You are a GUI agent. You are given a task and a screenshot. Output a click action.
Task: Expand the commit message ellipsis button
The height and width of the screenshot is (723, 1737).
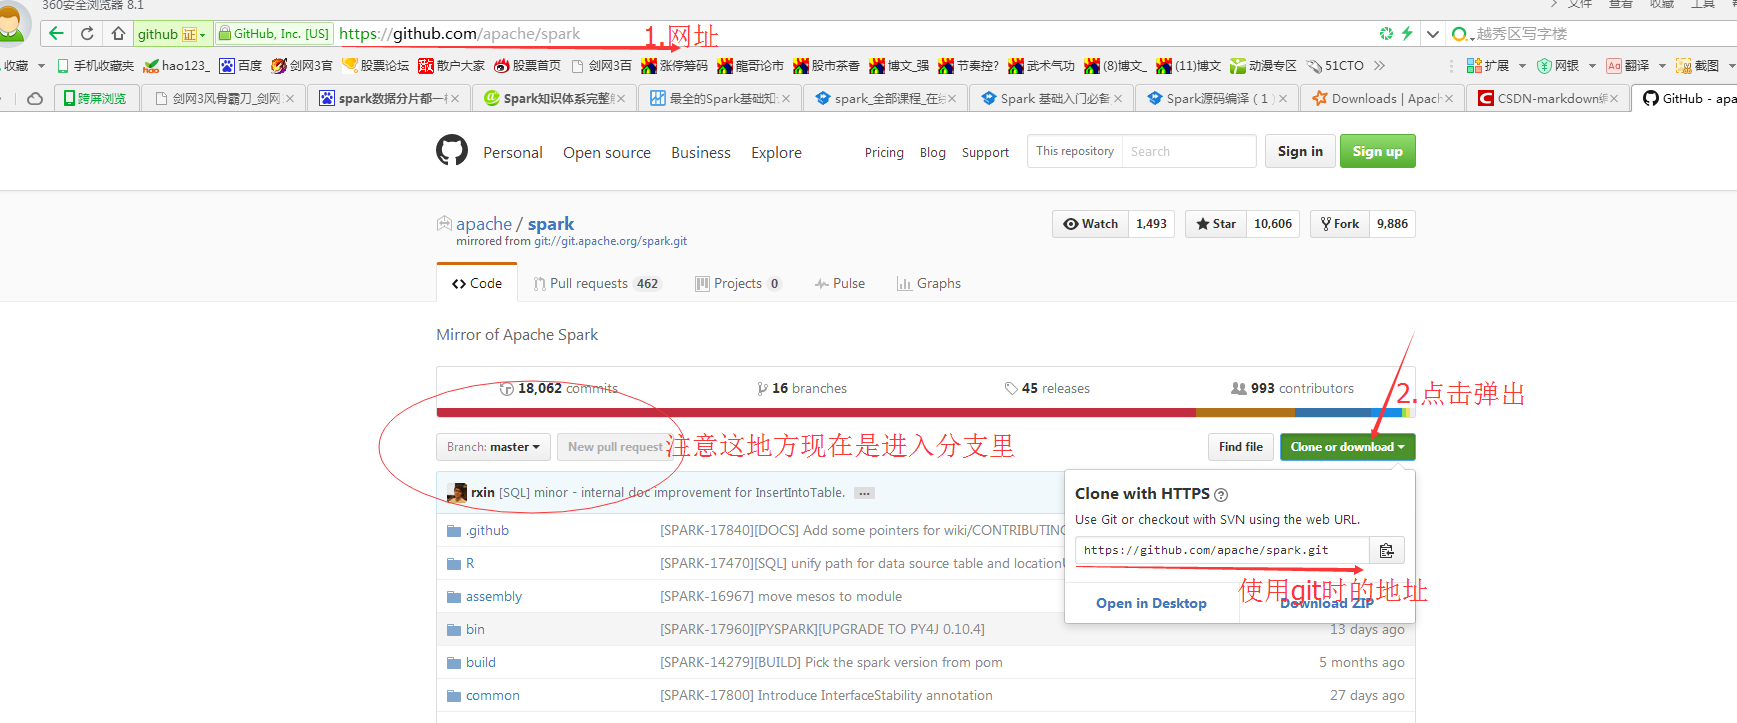(x=865, y=493)
